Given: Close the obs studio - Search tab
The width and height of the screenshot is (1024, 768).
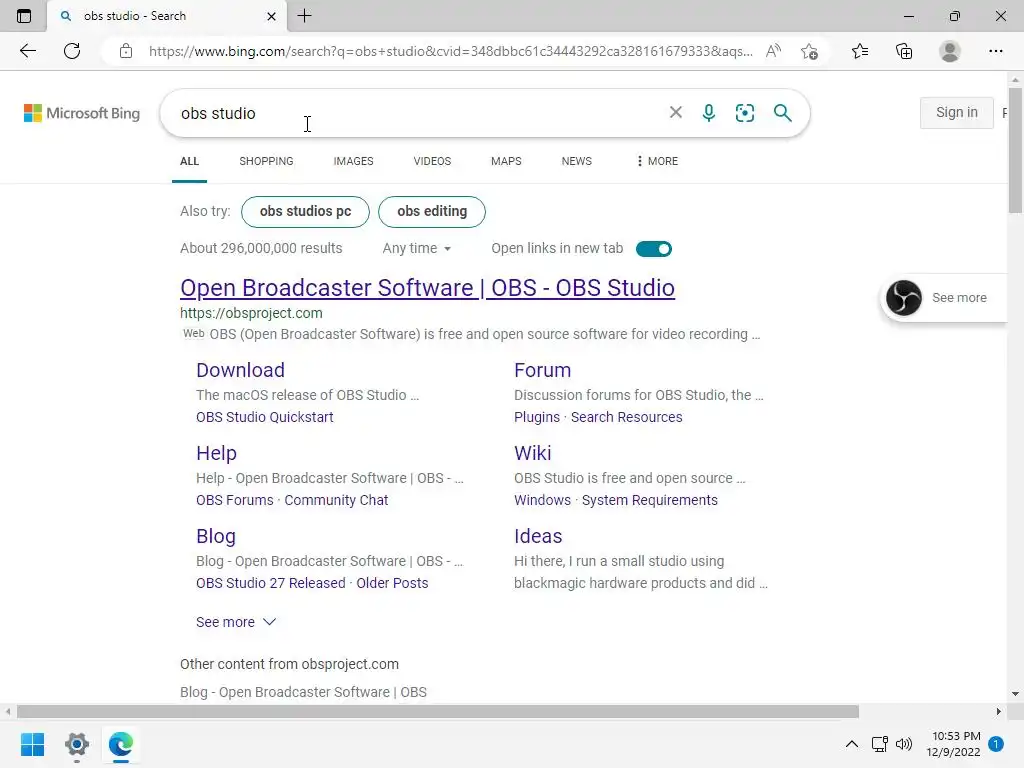Looking at the screenshot, I should point(272,16).
